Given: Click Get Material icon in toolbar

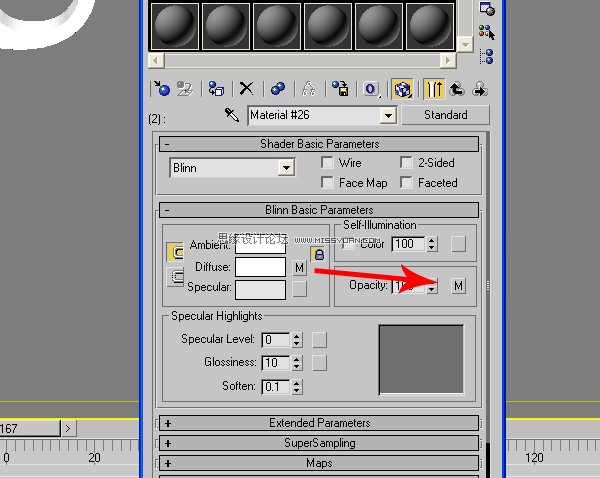Looking at the screenshot, I should (162, 89).
